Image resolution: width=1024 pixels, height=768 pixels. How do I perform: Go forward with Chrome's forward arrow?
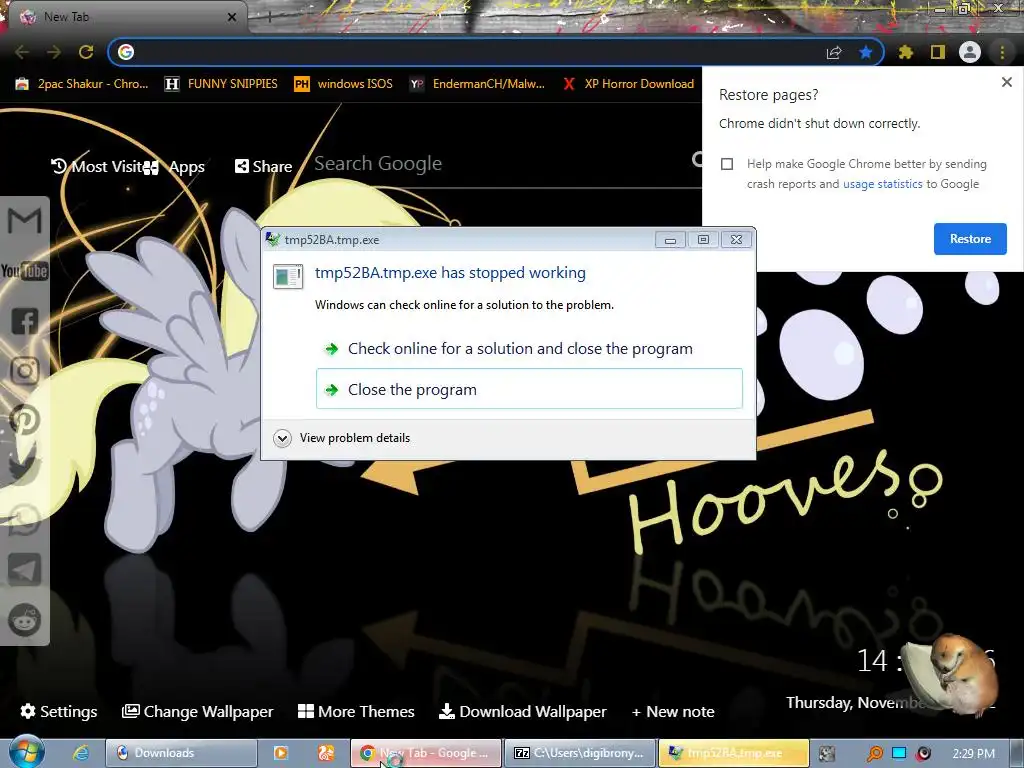click(54, 52)
